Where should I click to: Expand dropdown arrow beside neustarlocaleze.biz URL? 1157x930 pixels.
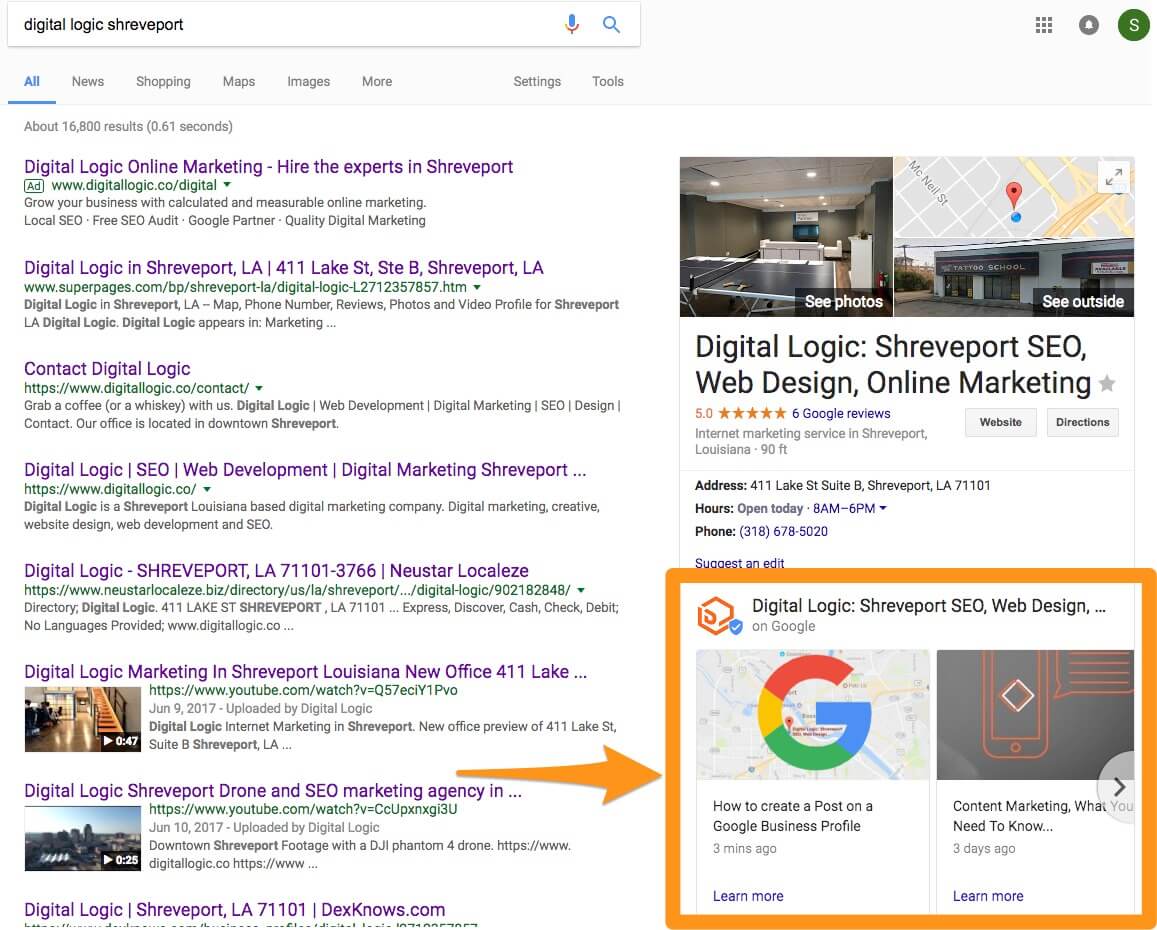581,590
